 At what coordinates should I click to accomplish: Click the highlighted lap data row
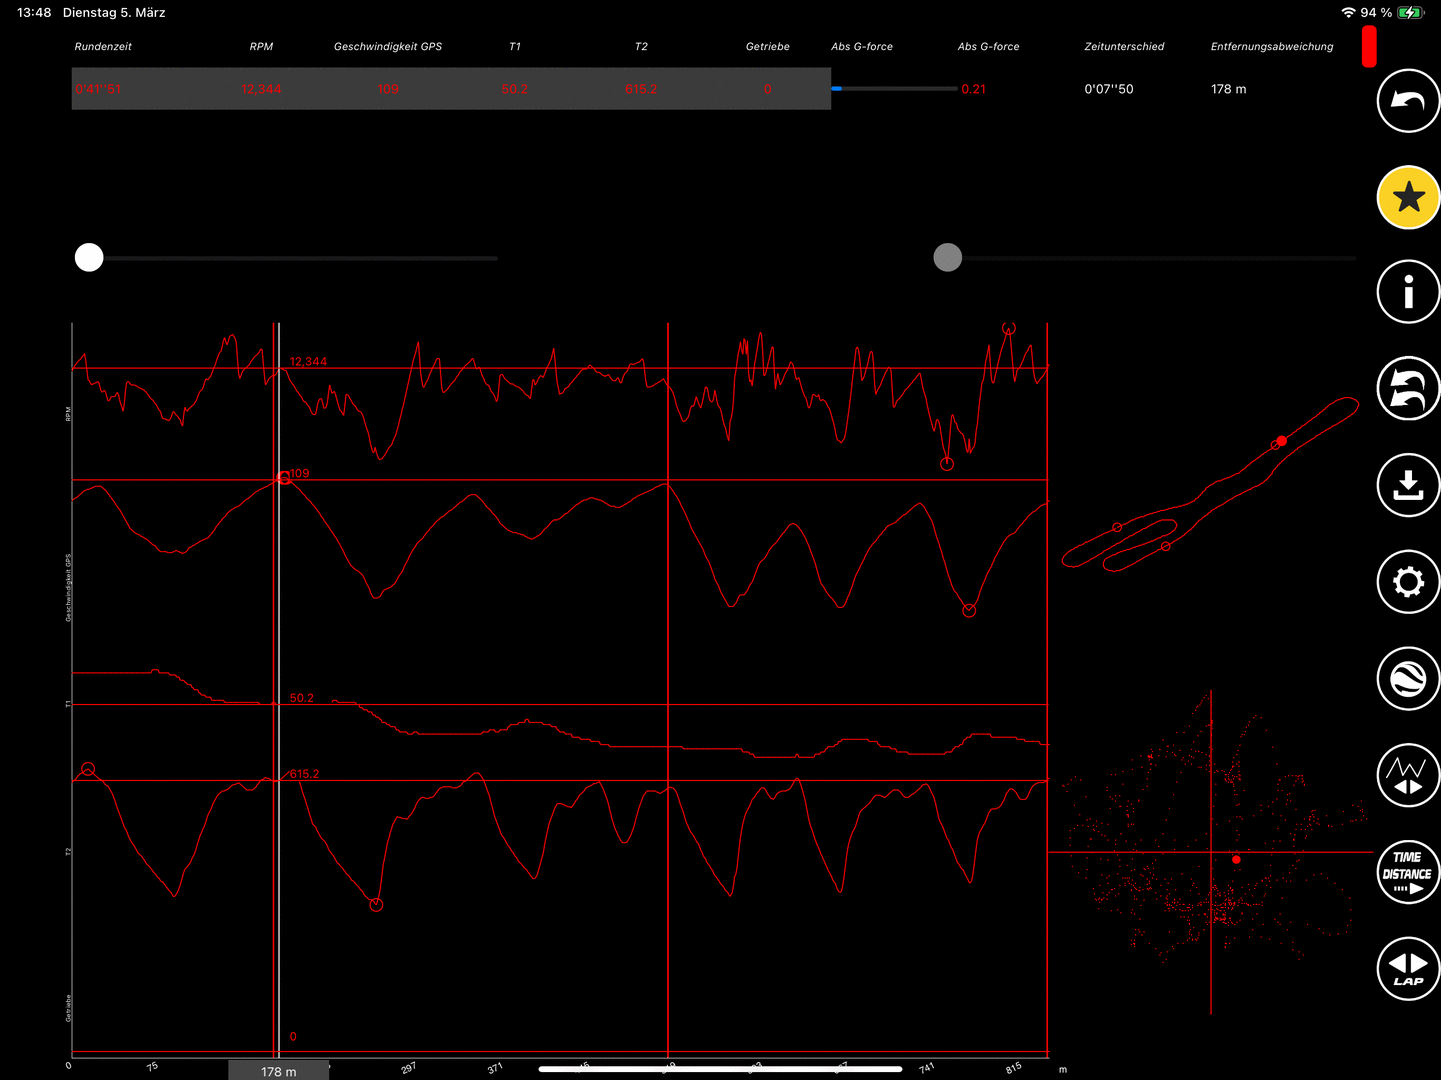click(451, 89)
